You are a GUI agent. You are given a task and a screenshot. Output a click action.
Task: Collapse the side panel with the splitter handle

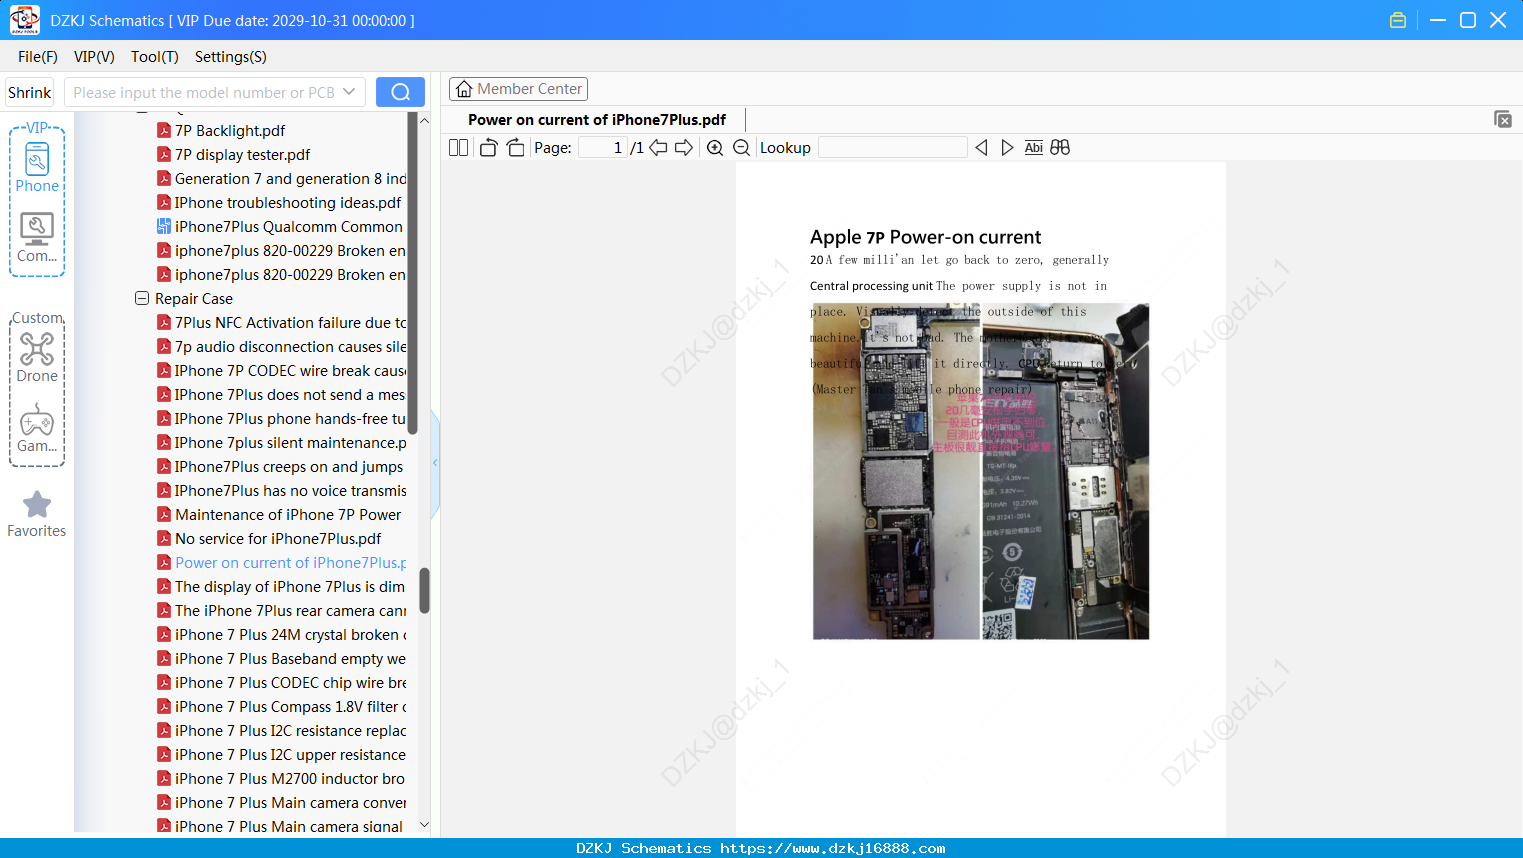tap(435, 462)
